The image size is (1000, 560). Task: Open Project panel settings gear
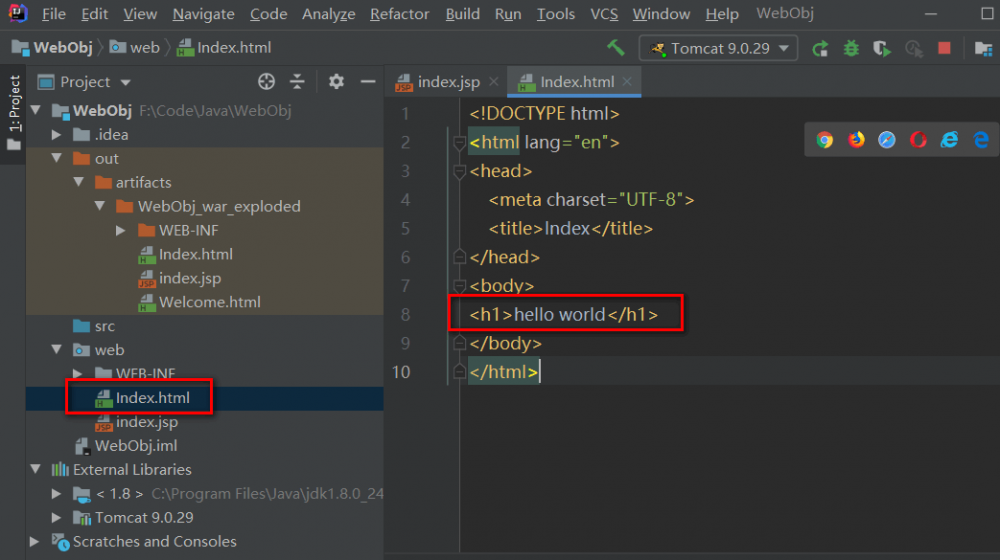(336, 82)
